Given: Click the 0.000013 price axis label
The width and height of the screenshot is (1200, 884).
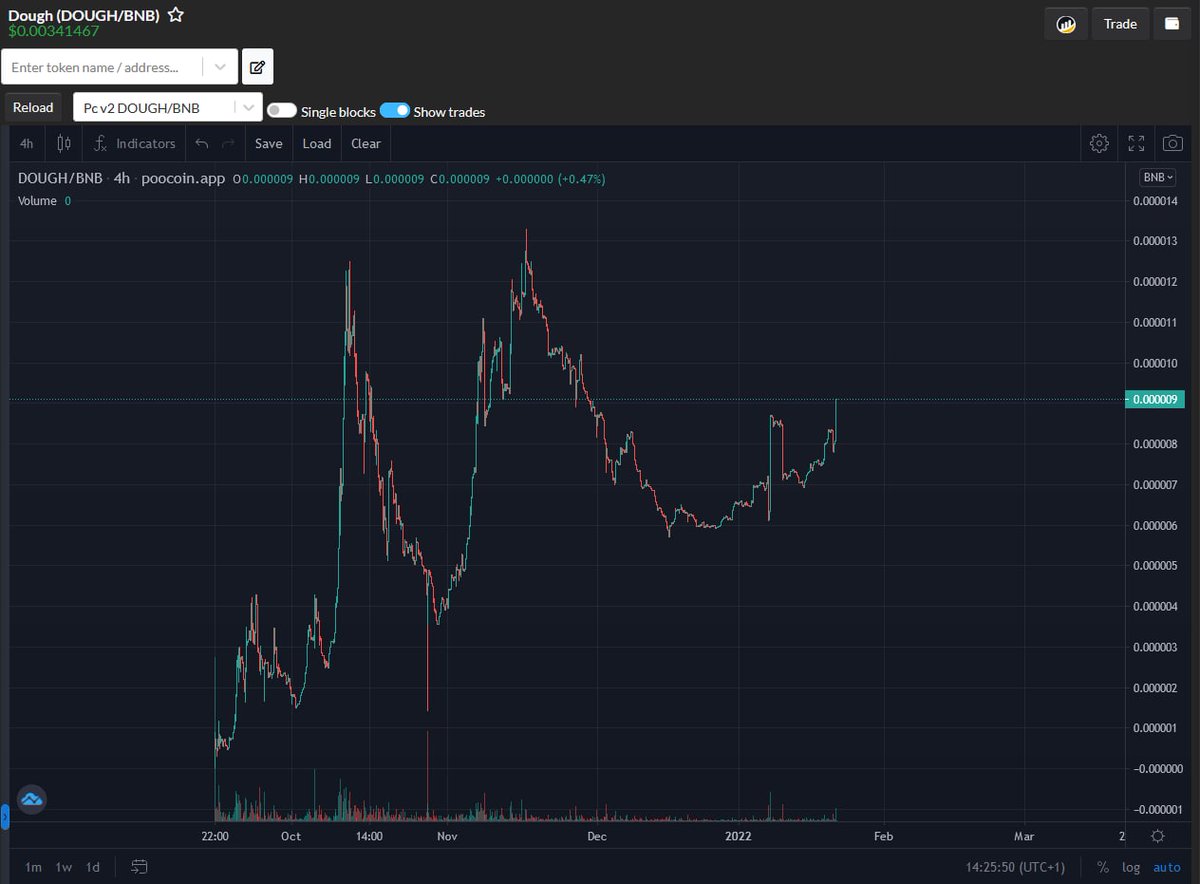Looking at the screenshot, I should coord(1156,242).
